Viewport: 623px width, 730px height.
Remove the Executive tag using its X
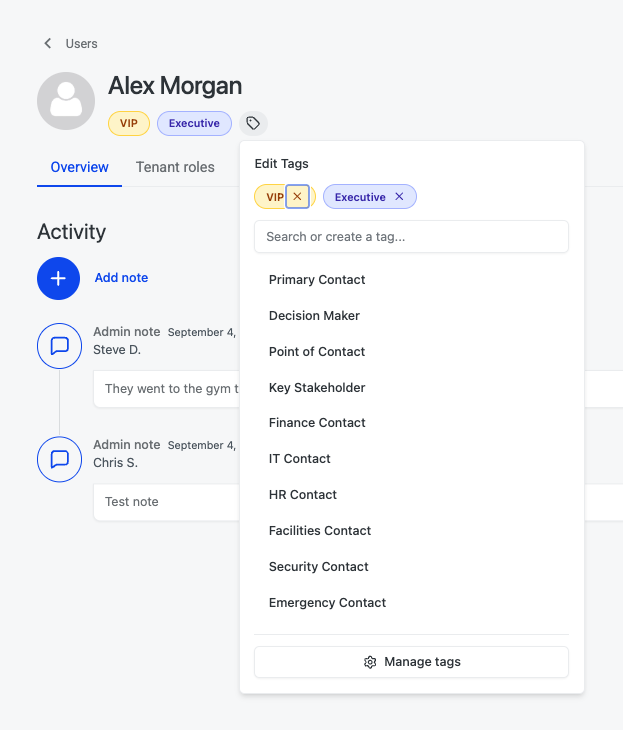pos(399,197)
